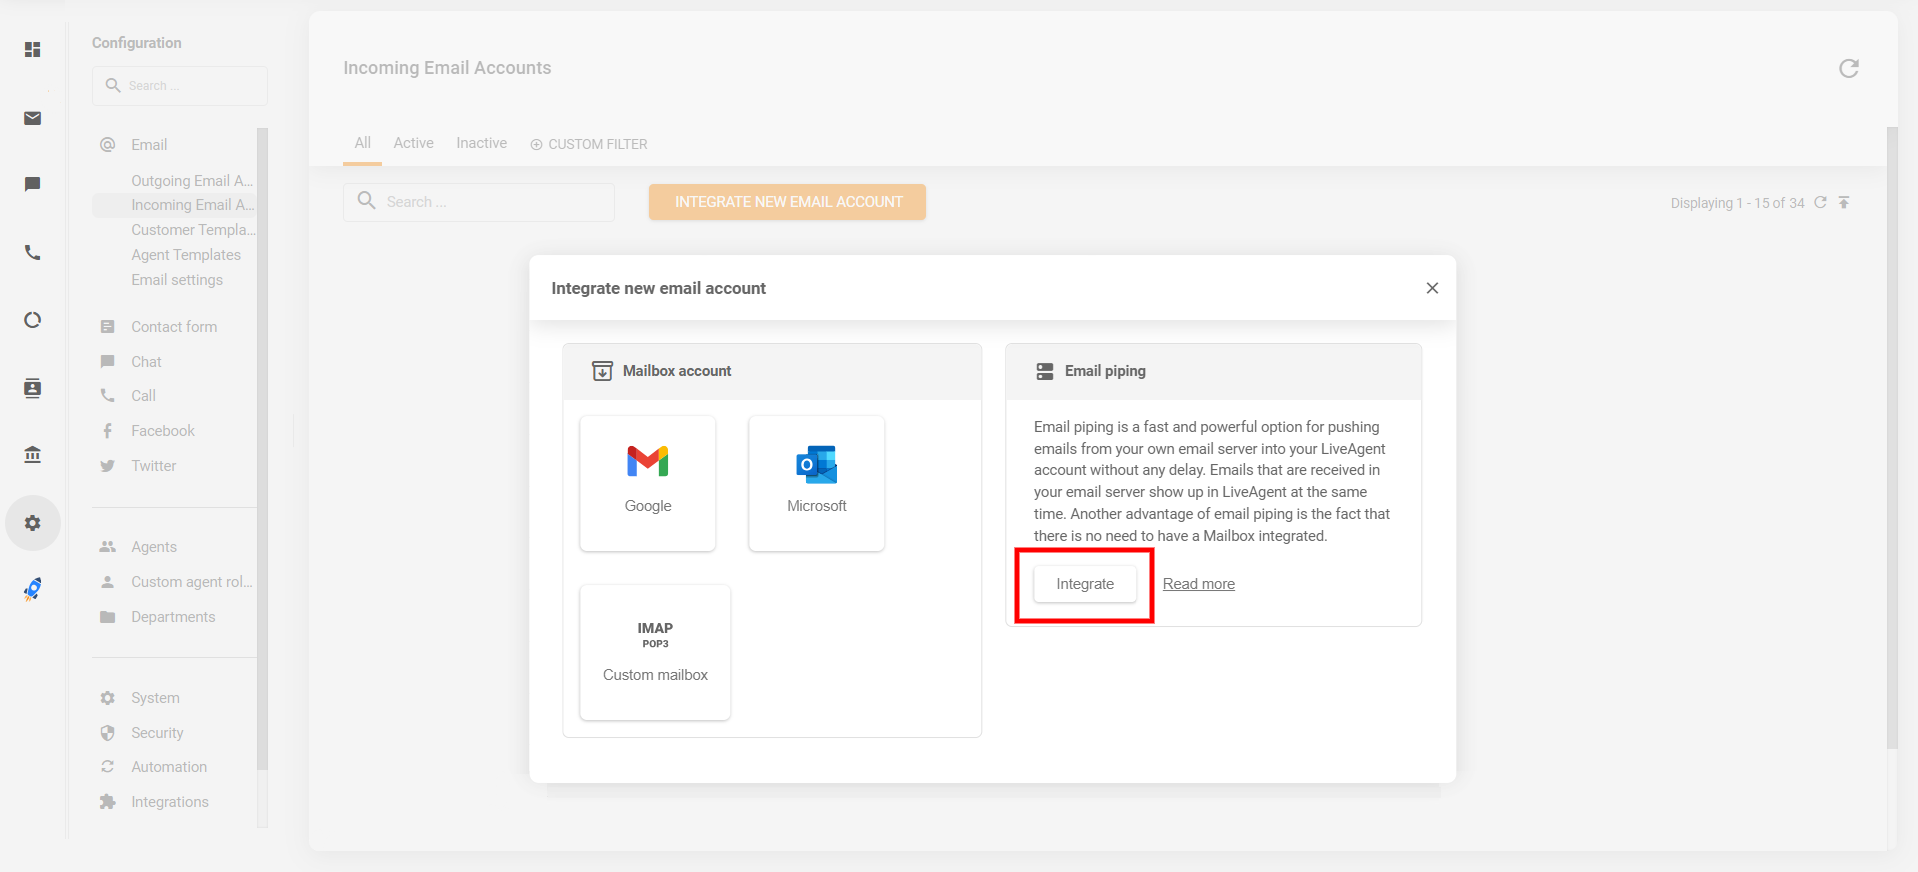1918x872 pixels.
Task: Refresh the Incoming Email Accounts panel
Action: 1848,68
